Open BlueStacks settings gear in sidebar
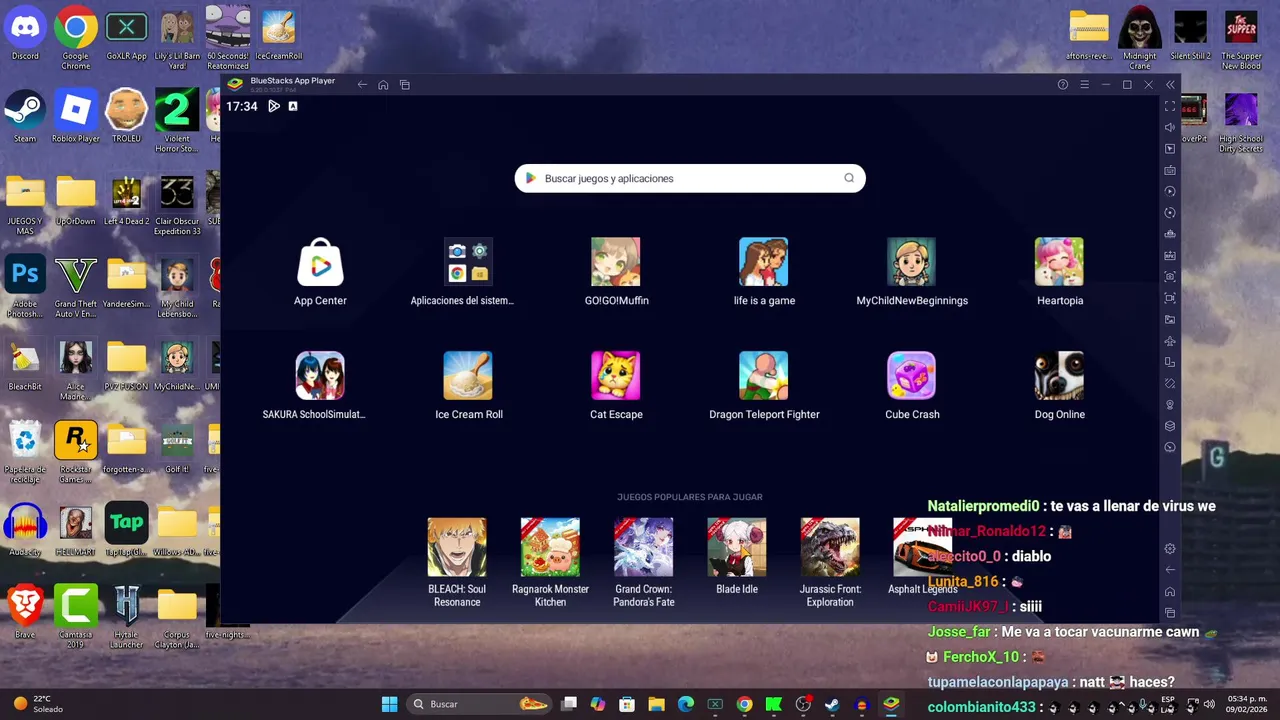 1170,549
